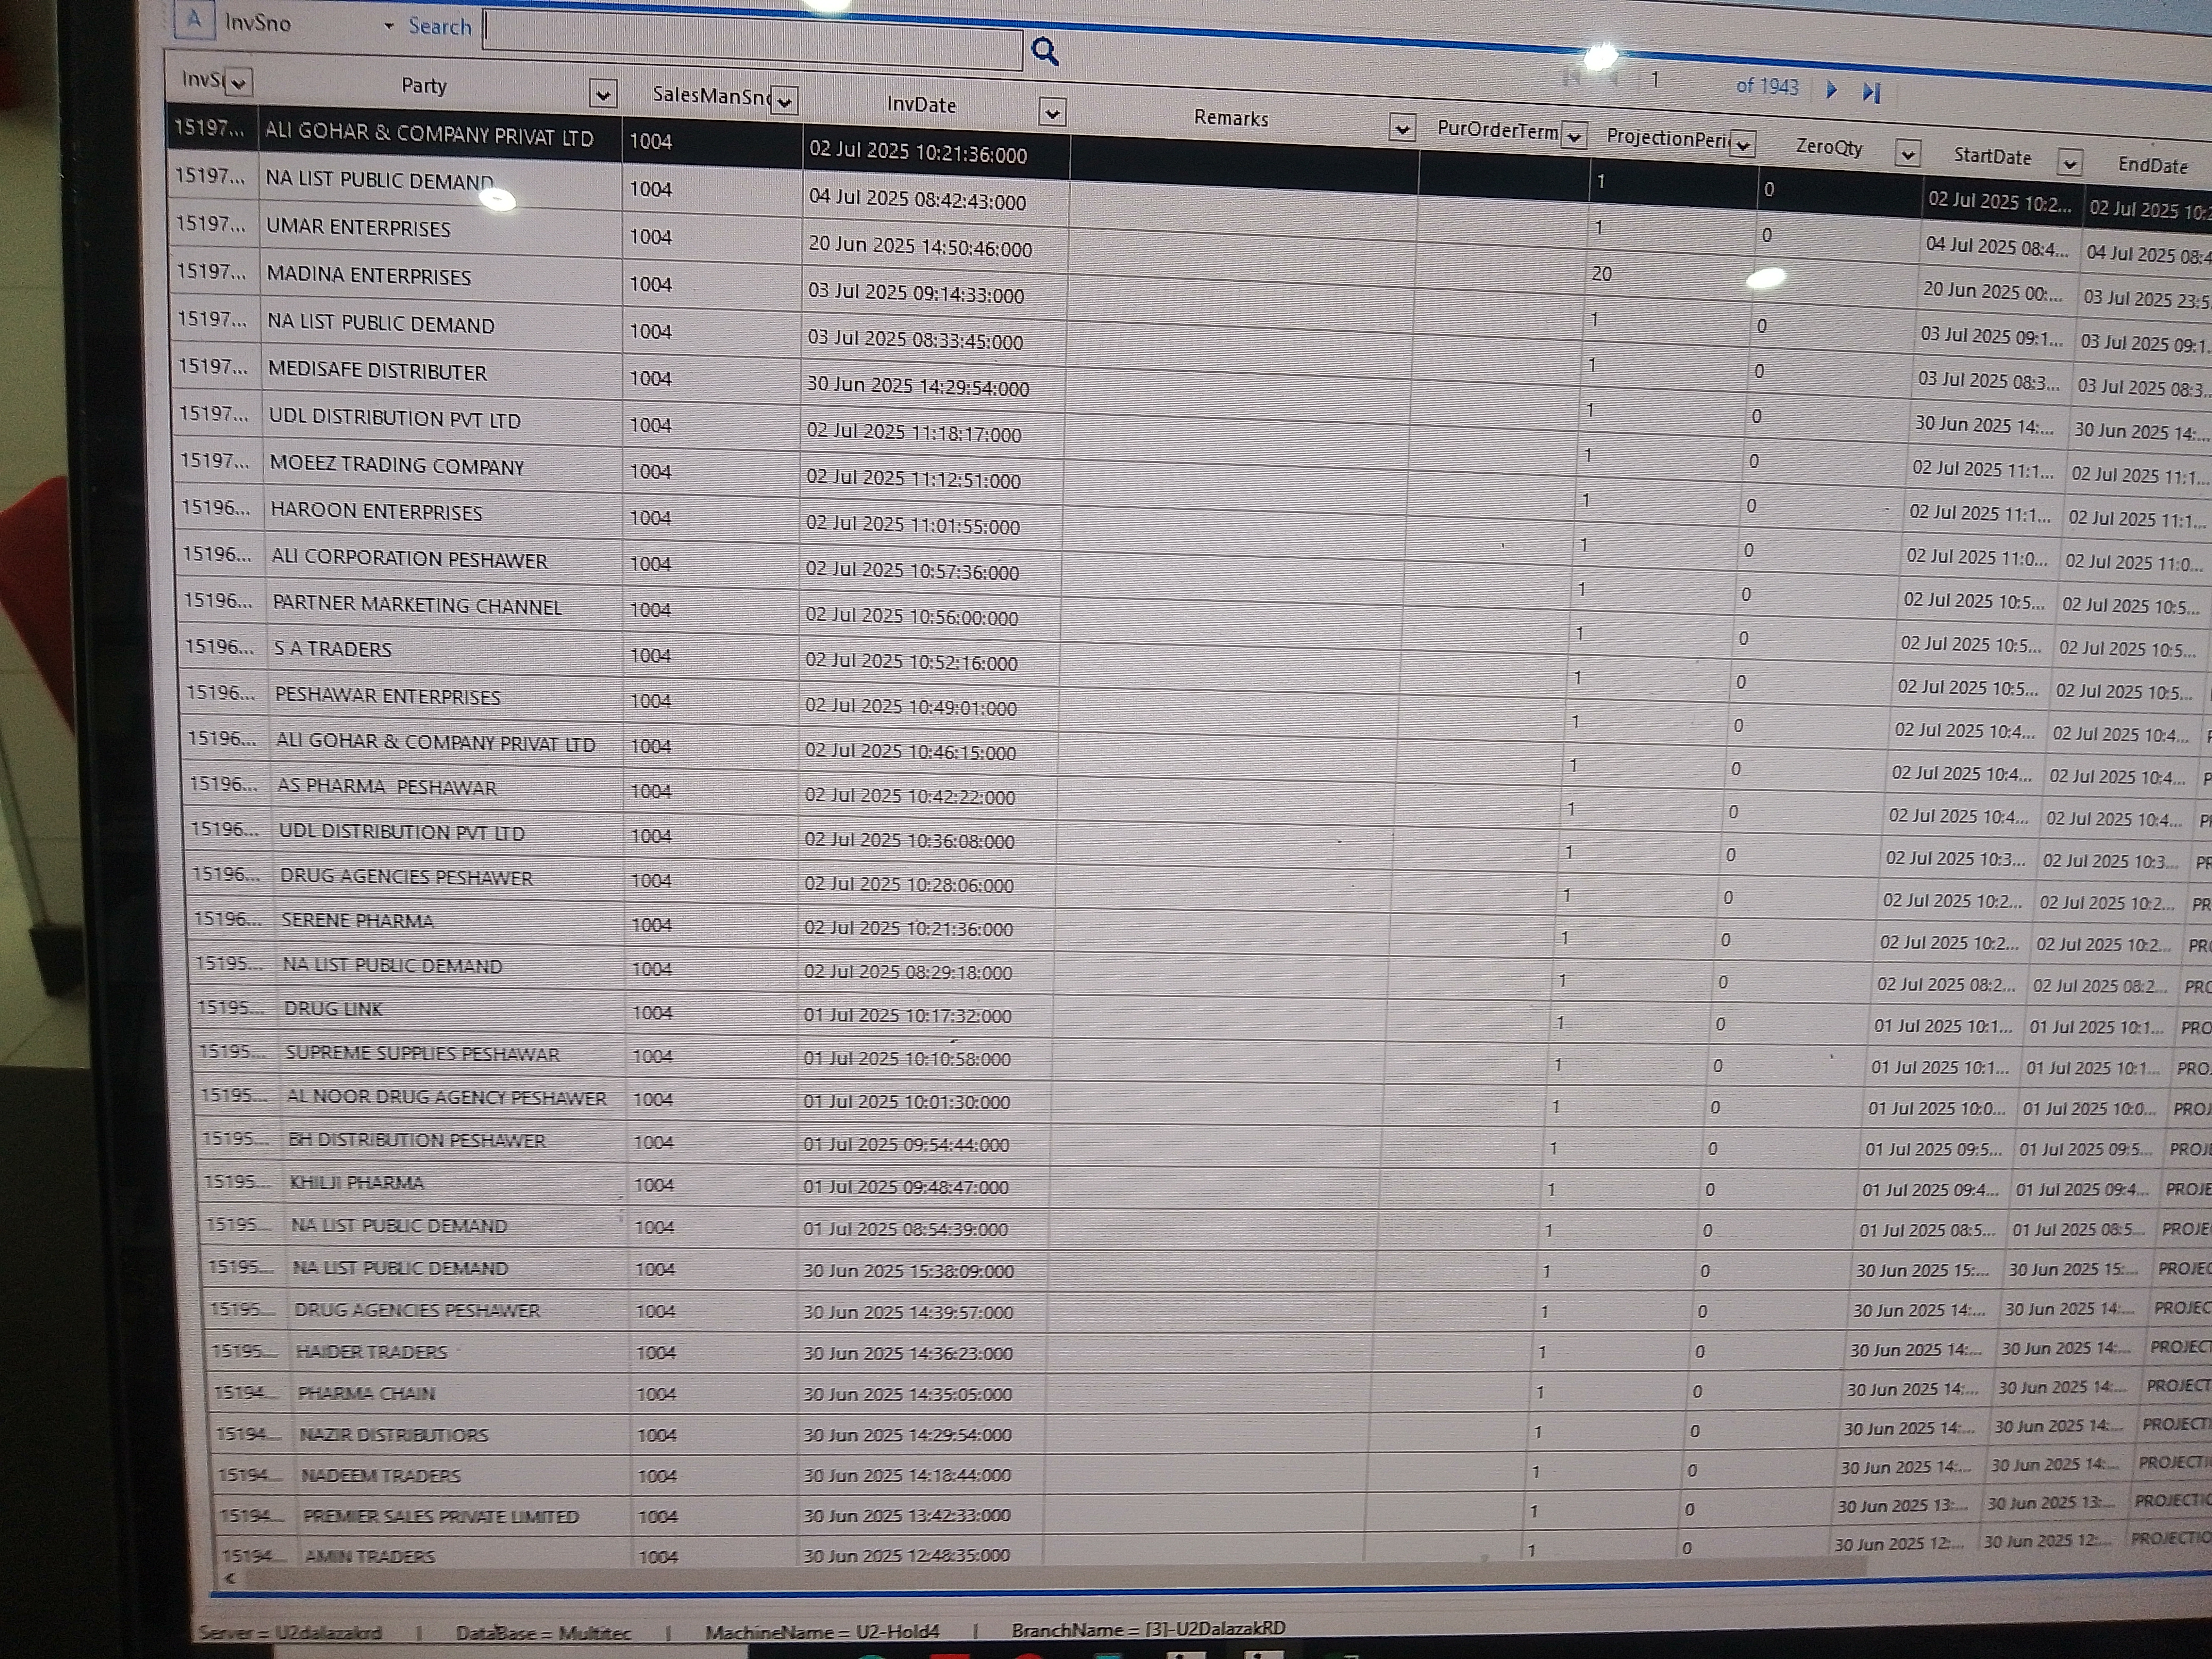The height and width of the screenshot is (1659, 2212).
Task: Open the SalesManSno column filter arrow
Action: [x=785, y=101]
